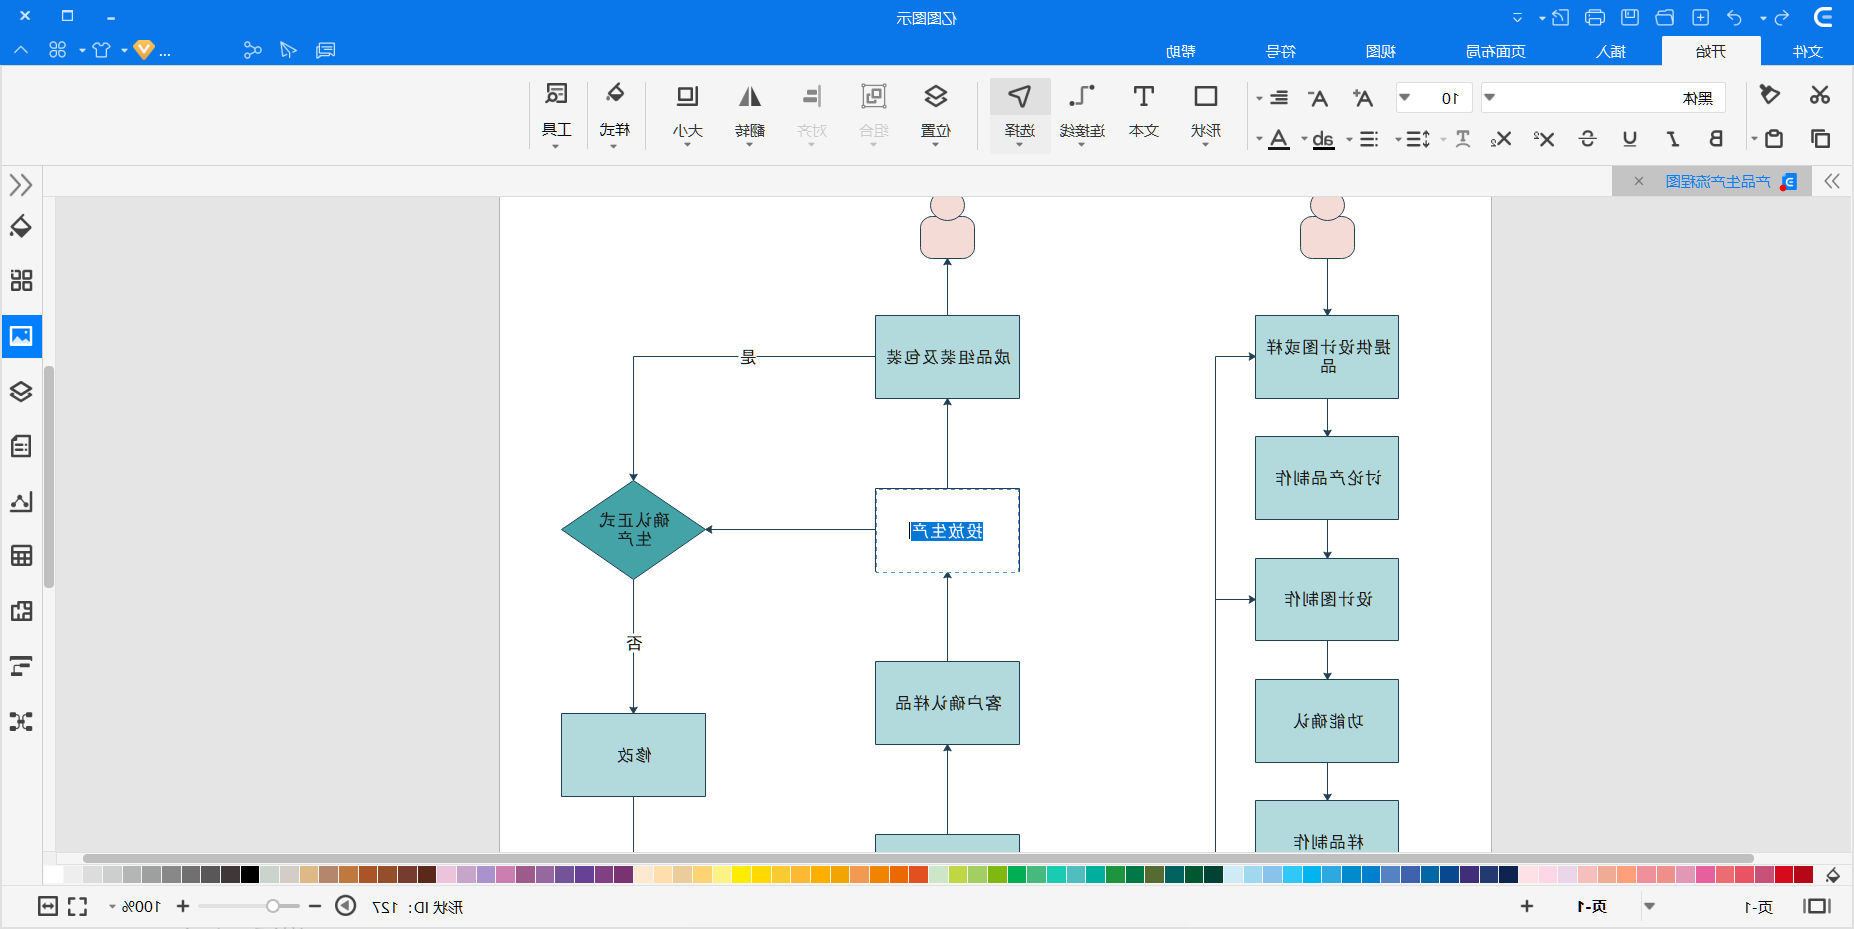Screen dimensions: 1854x929
Task: Open the sidebar layers panel
Action: pos(21,391)
